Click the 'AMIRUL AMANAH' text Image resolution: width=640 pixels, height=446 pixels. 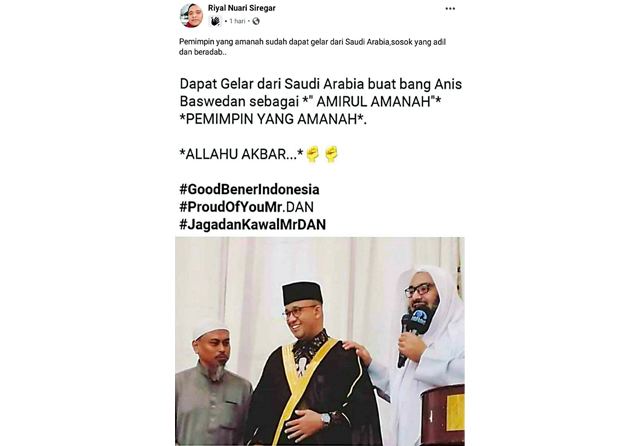point(373,102)
